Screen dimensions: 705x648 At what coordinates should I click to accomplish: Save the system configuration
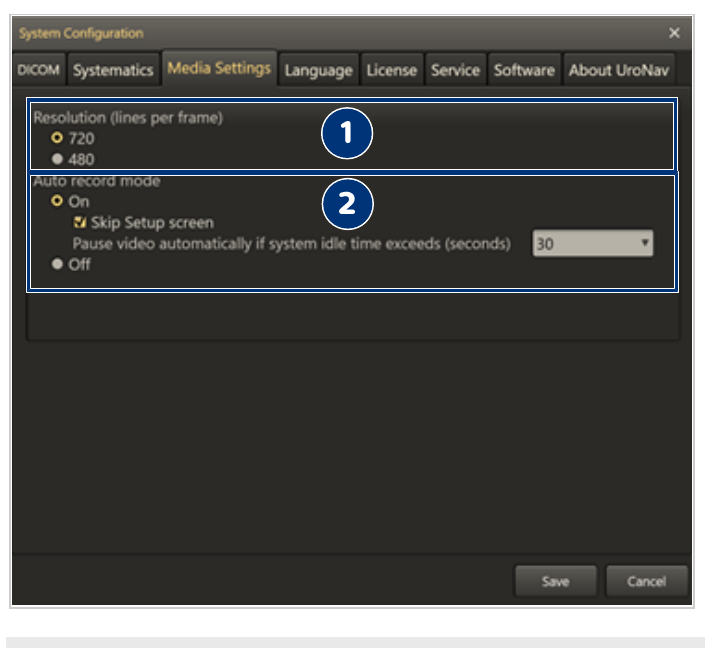(x=556, y=581)
